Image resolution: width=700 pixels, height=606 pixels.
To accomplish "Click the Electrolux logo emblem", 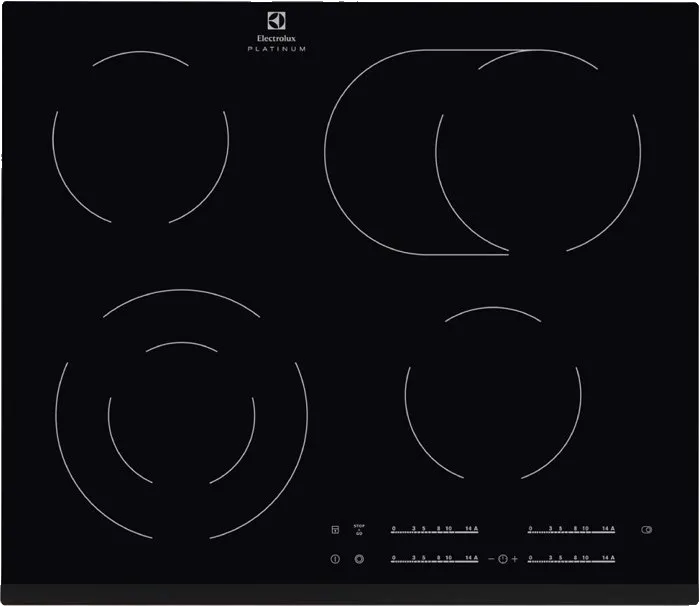I will (x=277, y=21).
